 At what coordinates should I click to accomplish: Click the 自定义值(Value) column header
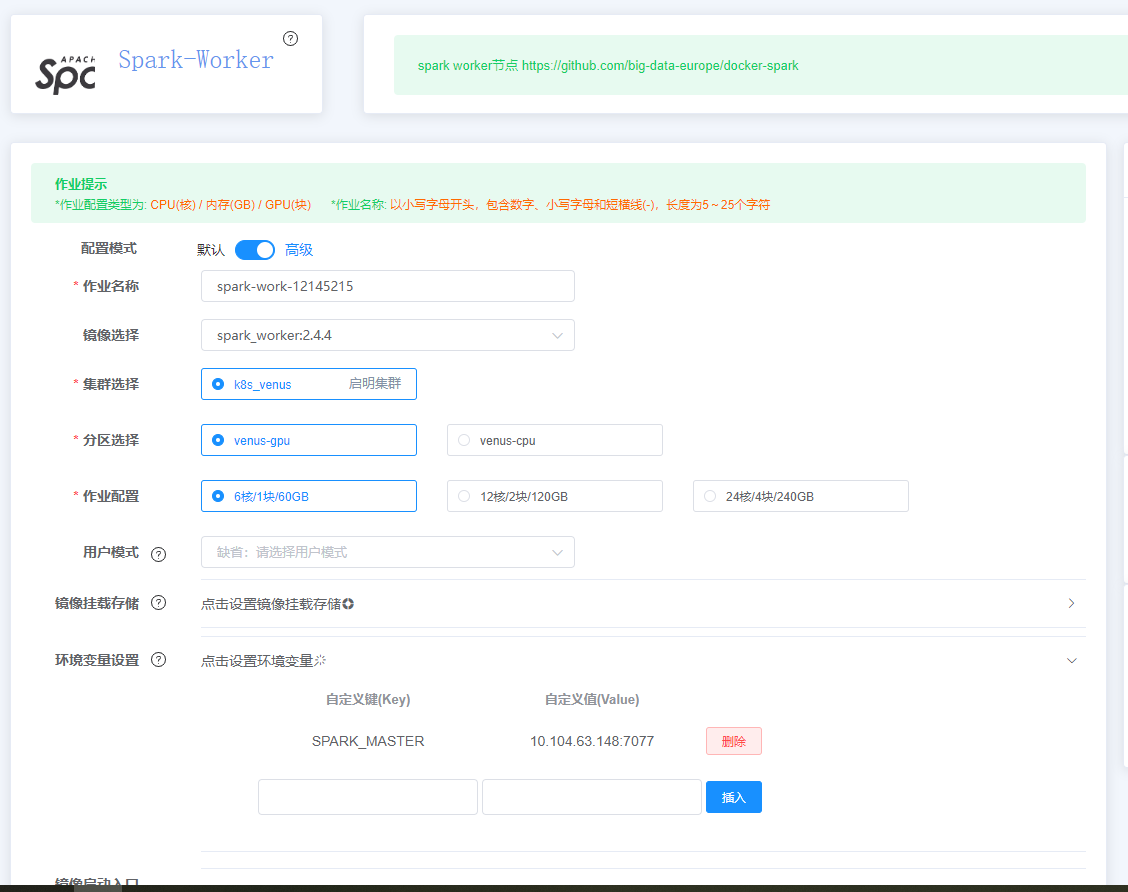[592, 699]
